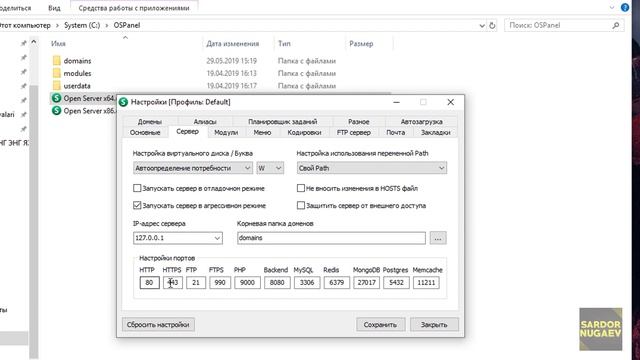The width and height of the screenshot is (640, 360).
Task: Open 'Средства работы с приложениями' ribbon tab
Action: coord(134,8)
